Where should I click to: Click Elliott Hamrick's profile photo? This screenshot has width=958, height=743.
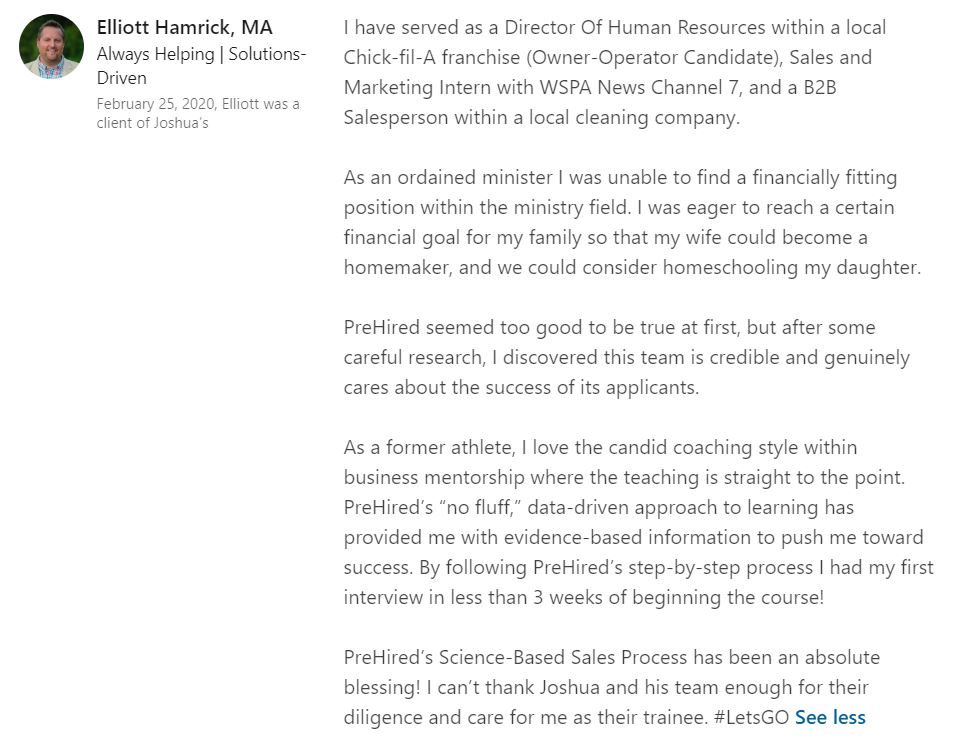point(51,46)
